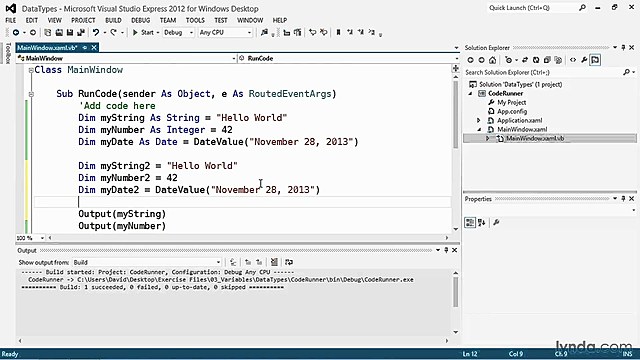Open the WINDOW menu
The image size is (640, 360).
tap(250, 20)
